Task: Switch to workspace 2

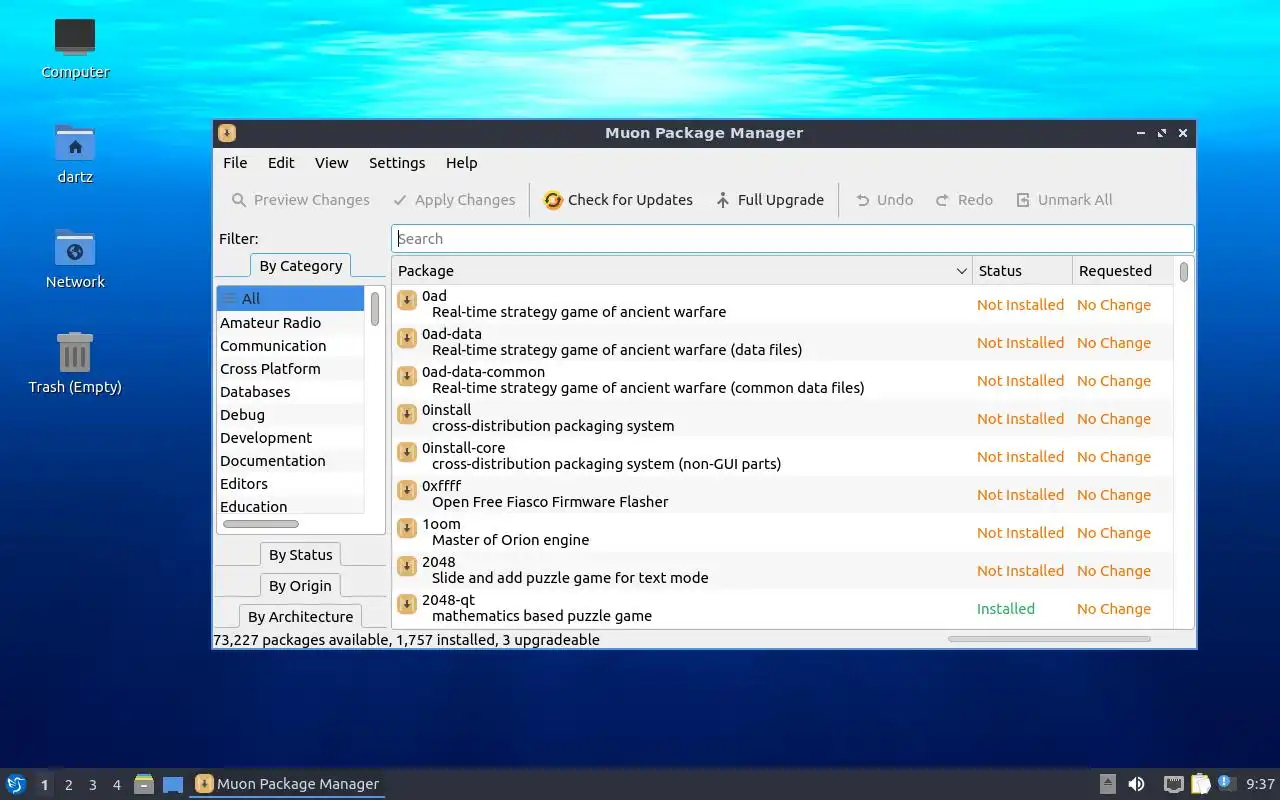Action: click(69, 785)
